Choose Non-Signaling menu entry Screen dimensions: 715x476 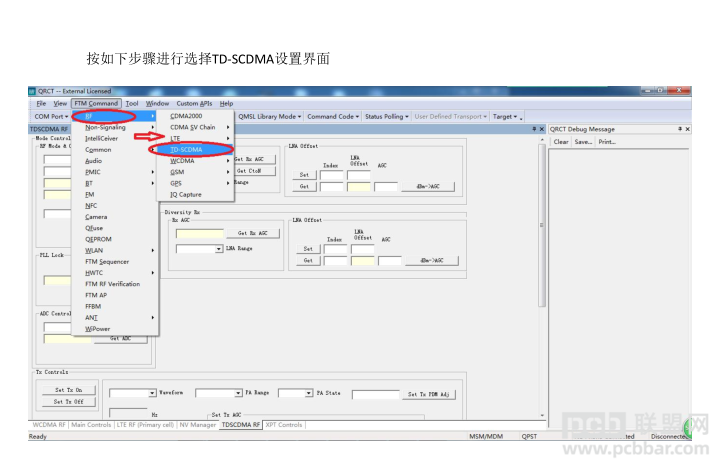[115, 127]
